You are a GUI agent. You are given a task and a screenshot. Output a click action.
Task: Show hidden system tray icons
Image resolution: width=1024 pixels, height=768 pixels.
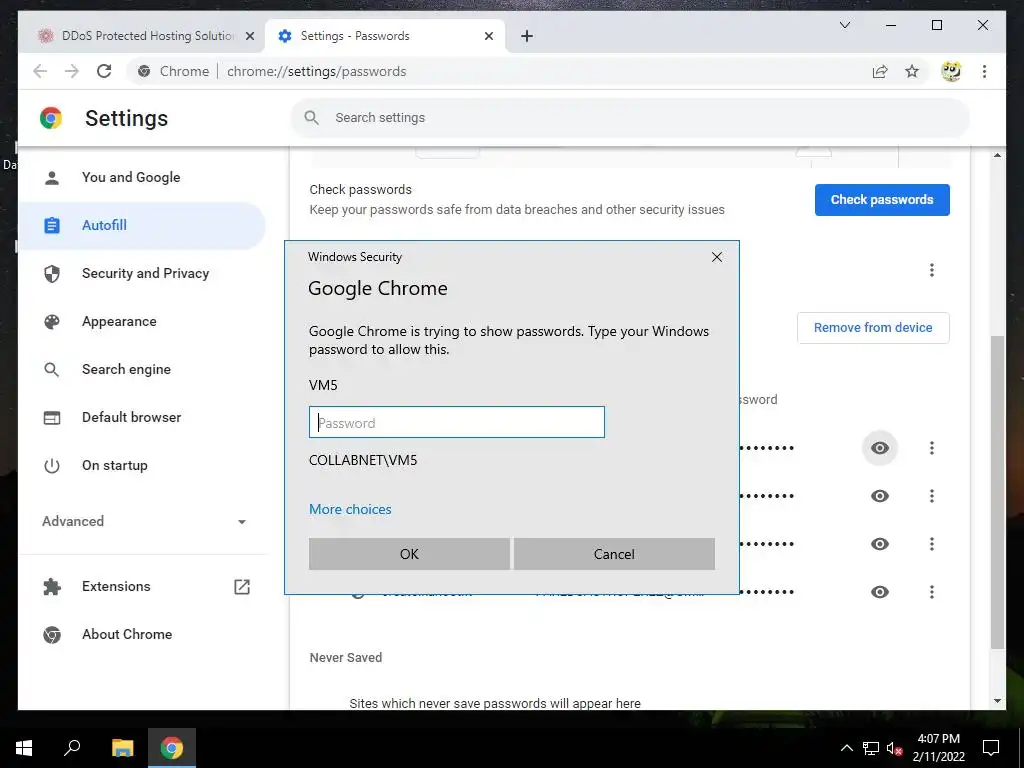coord(846,748)
